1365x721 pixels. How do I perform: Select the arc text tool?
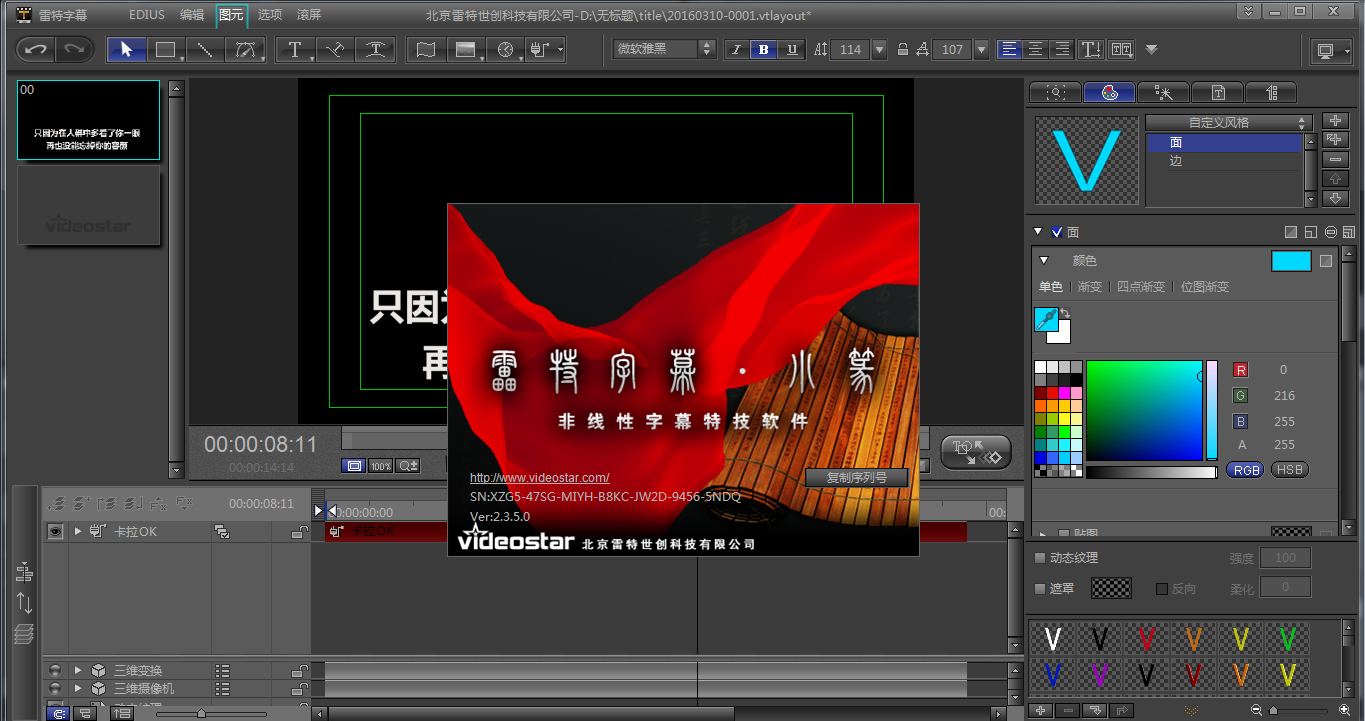pyautogui.click(x=375, y=49)
